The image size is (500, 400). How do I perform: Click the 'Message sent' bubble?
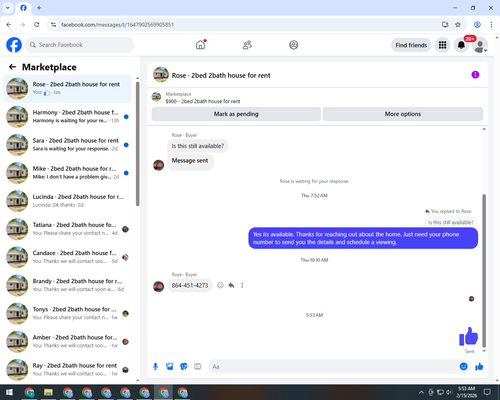click(x=190, y=161)
